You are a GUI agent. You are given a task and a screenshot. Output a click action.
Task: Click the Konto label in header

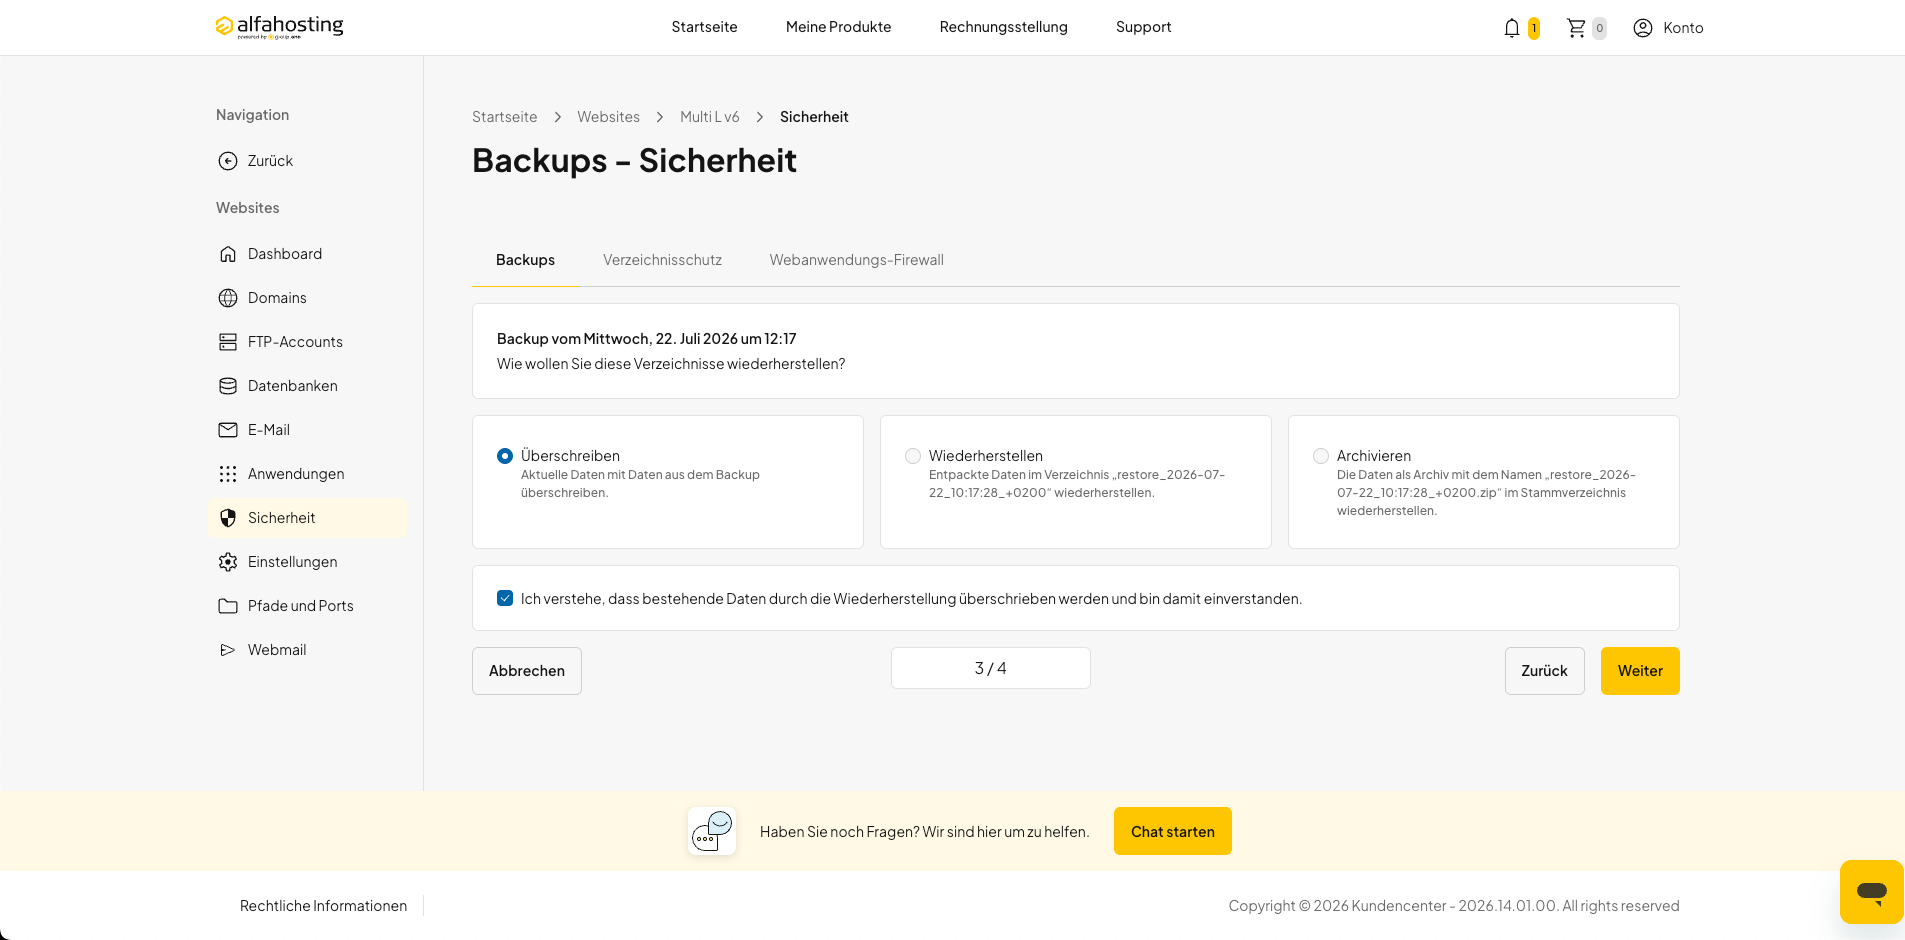pyautogui.click(x=1683, y=28)
